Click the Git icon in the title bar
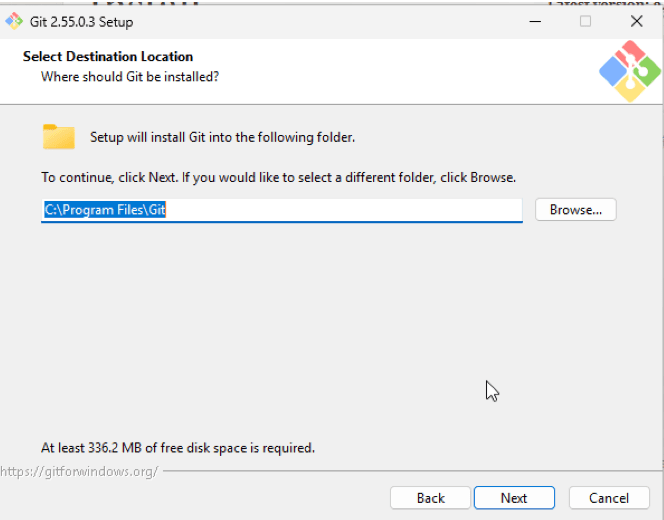 pos(14,21)
